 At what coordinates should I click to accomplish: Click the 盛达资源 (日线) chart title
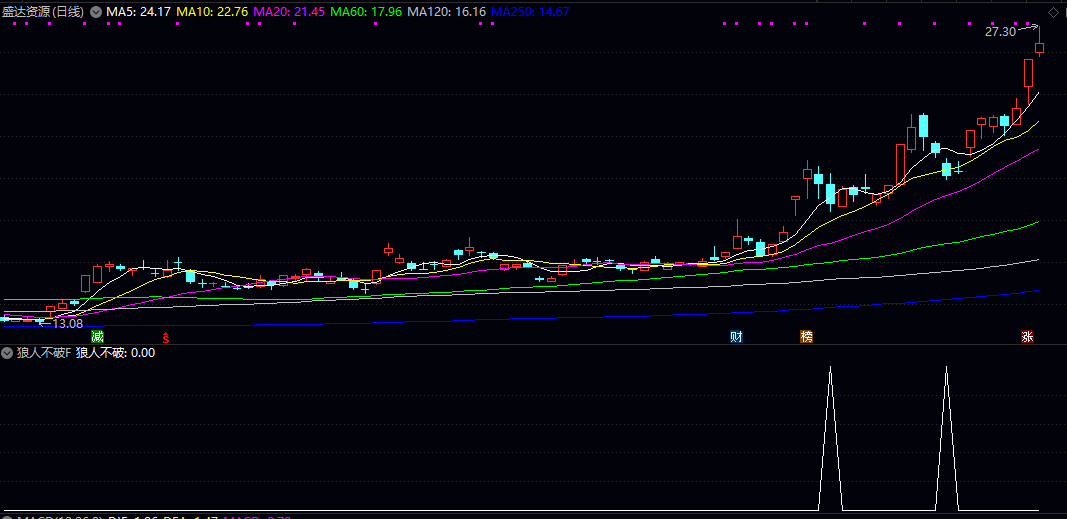(x=43, y=12)
